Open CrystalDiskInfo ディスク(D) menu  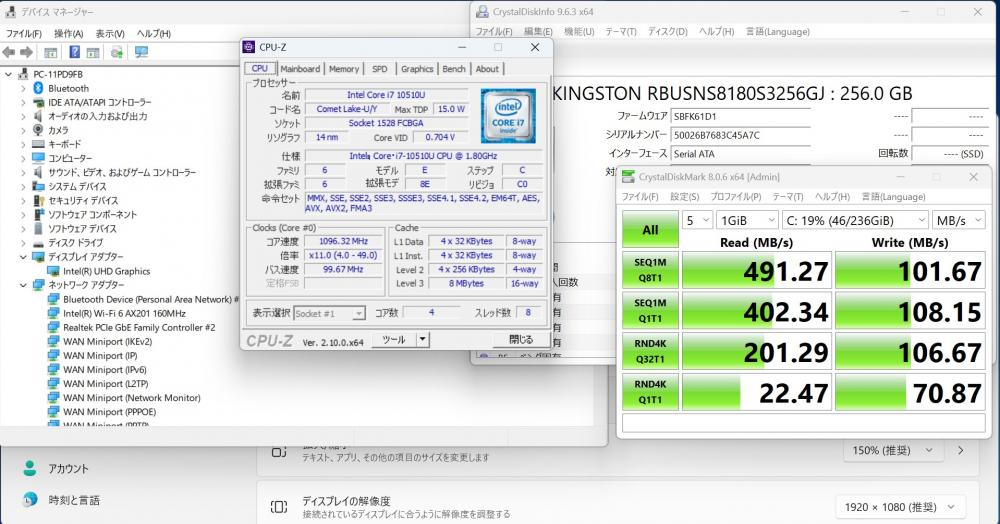point(667,31)
